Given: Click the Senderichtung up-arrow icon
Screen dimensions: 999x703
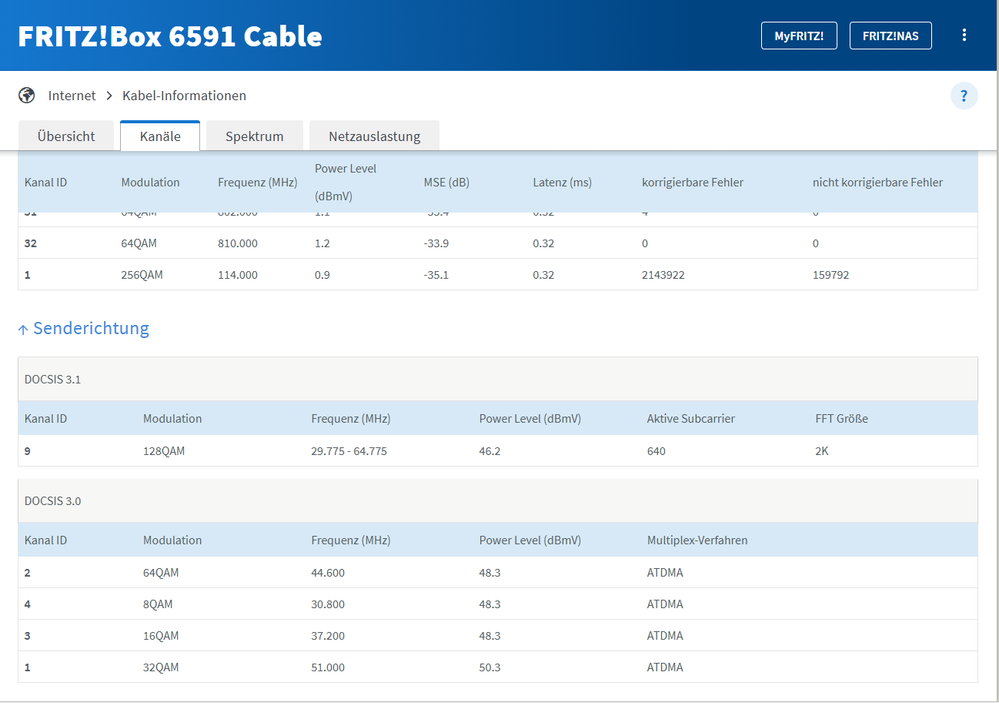Looking at the screenshot, I should coord(23,330).
